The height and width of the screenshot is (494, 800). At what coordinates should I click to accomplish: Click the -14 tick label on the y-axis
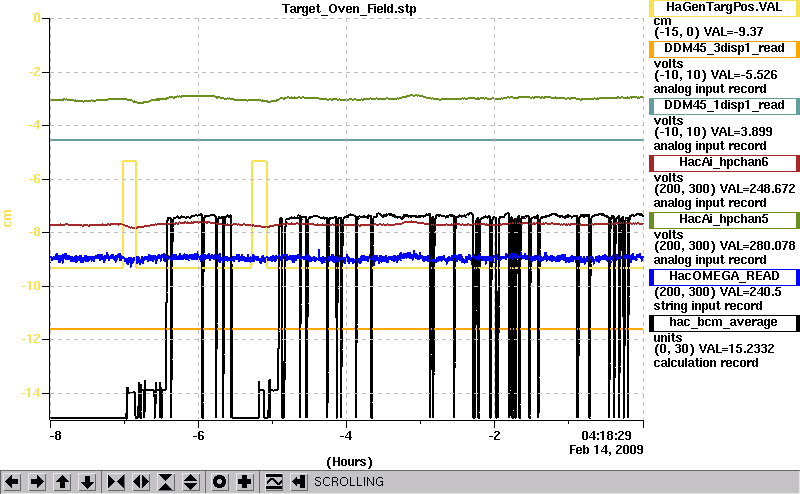point(31,393)
